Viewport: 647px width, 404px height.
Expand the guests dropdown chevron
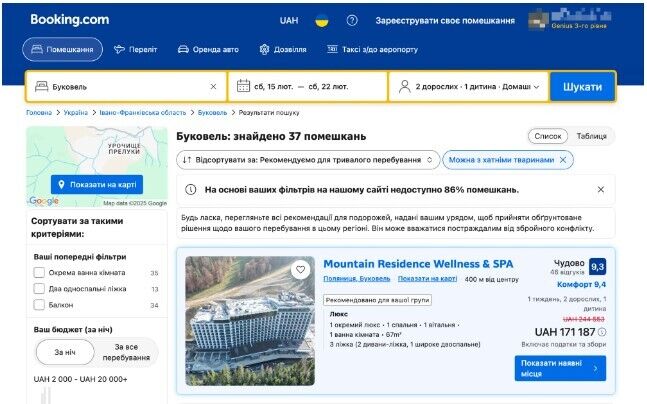[536, 87]
